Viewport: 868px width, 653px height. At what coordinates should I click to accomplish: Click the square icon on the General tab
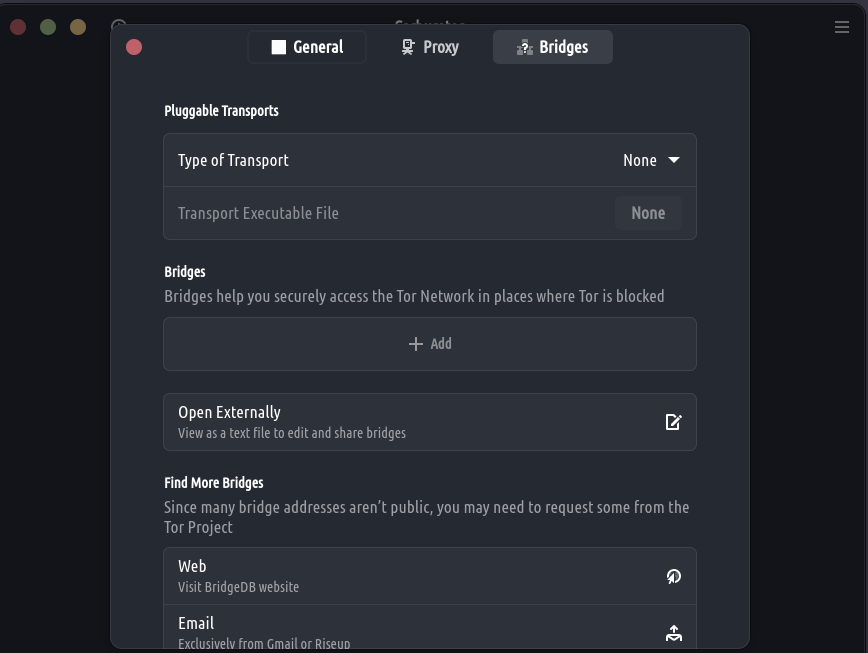coord(279,47)
